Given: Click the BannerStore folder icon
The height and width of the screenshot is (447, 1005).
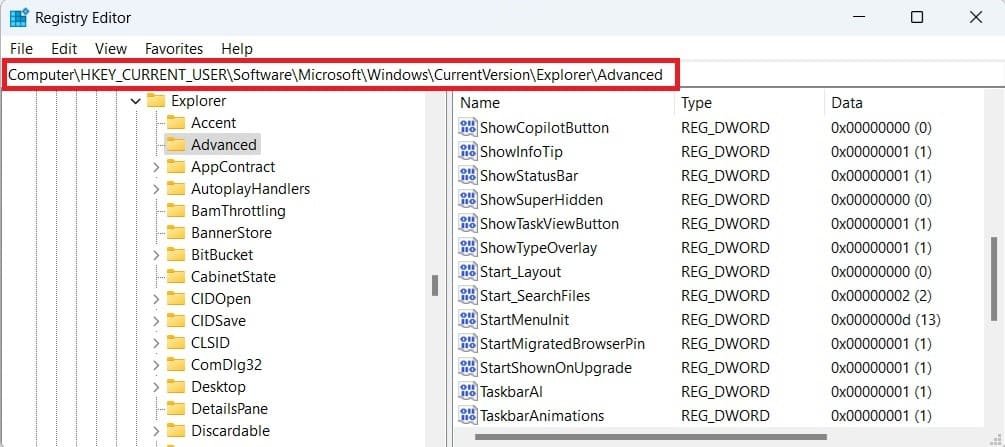Looking at the screenshot, I should [x=176, y=232].
